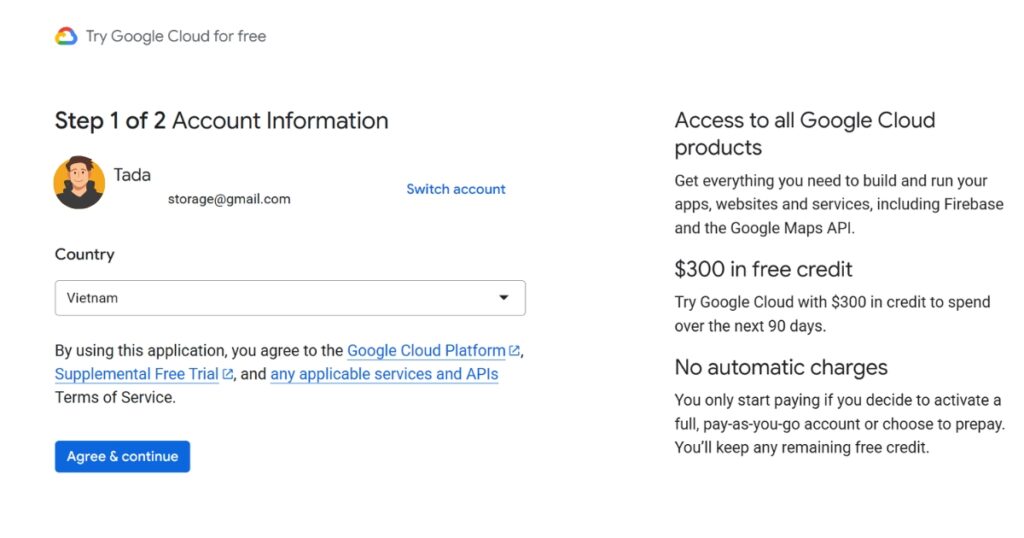1024x538 pixels.
Task: Open the Google Cloud Platform terms link
Action: (x=426, y=351)
